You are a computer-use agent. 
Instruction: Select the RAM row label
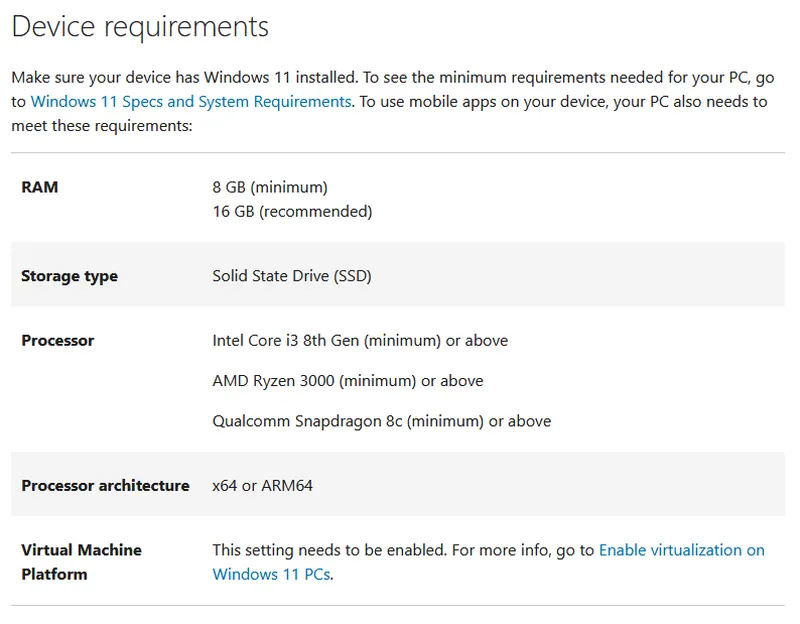point(40,187)
